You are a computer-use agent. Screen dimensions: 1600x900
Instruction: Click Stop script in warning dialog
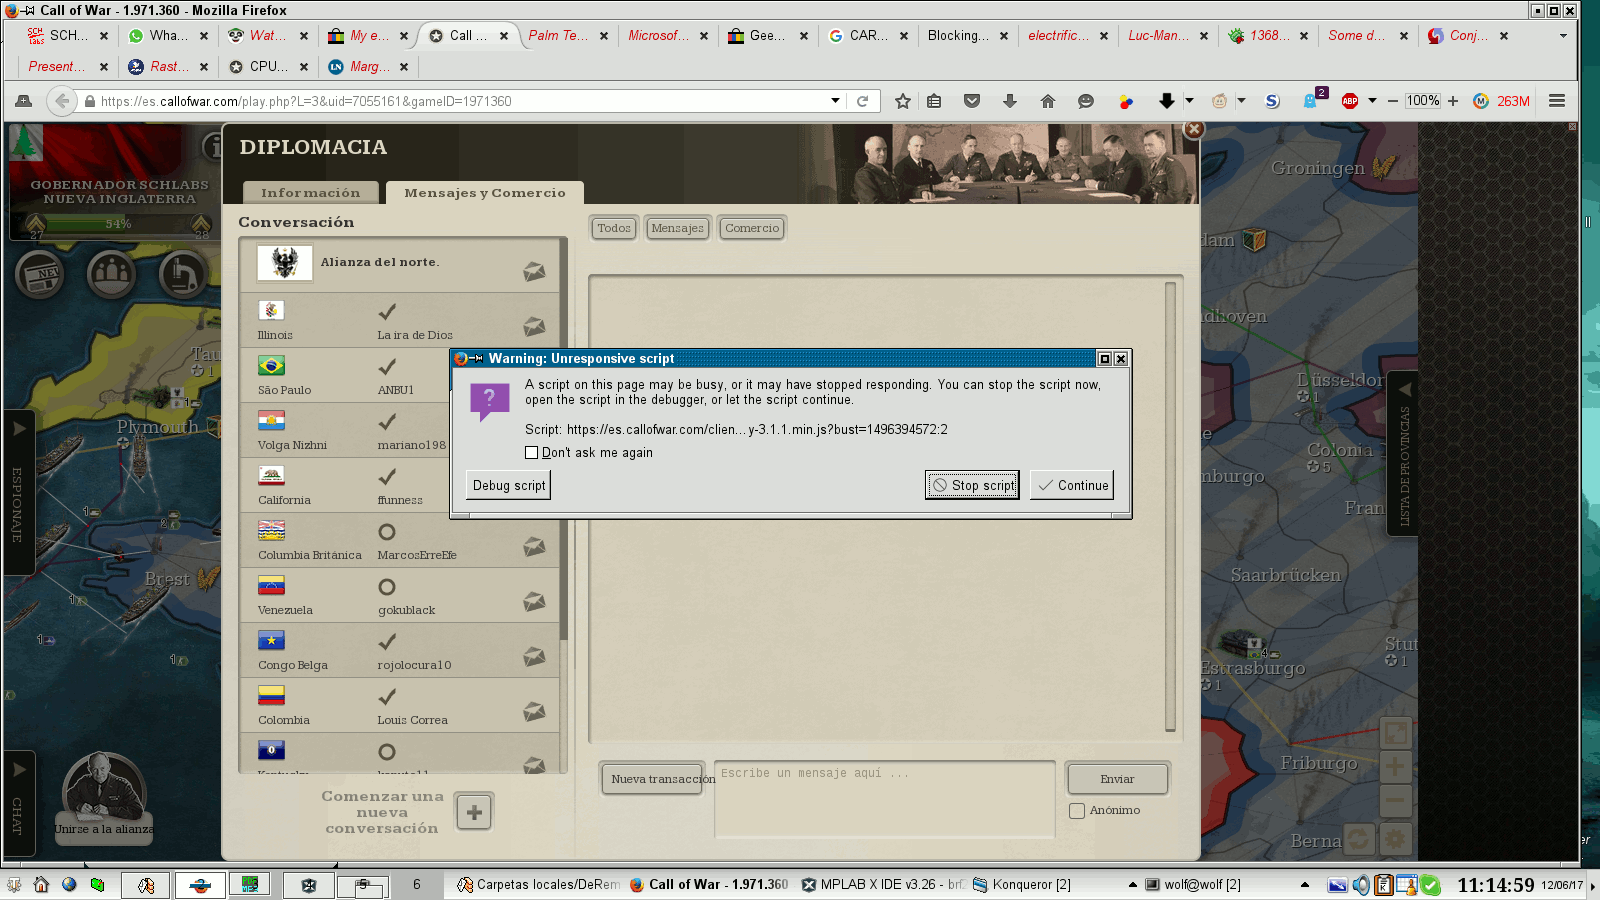pyautogui.click(x=972, y=485)
